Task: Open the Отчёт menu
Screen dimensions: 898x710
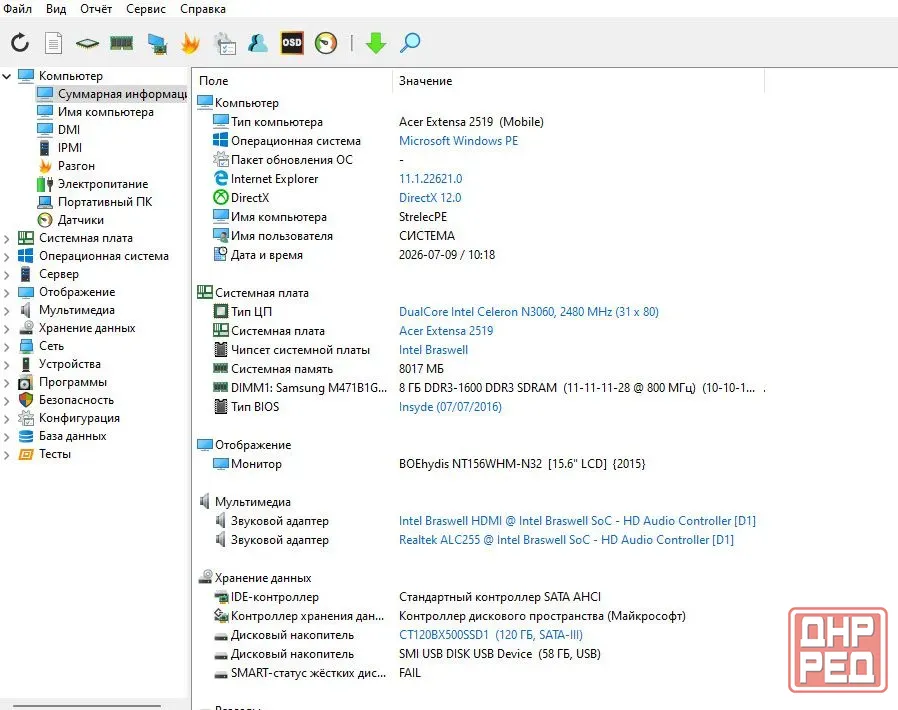Action: (x=96, y=9)
